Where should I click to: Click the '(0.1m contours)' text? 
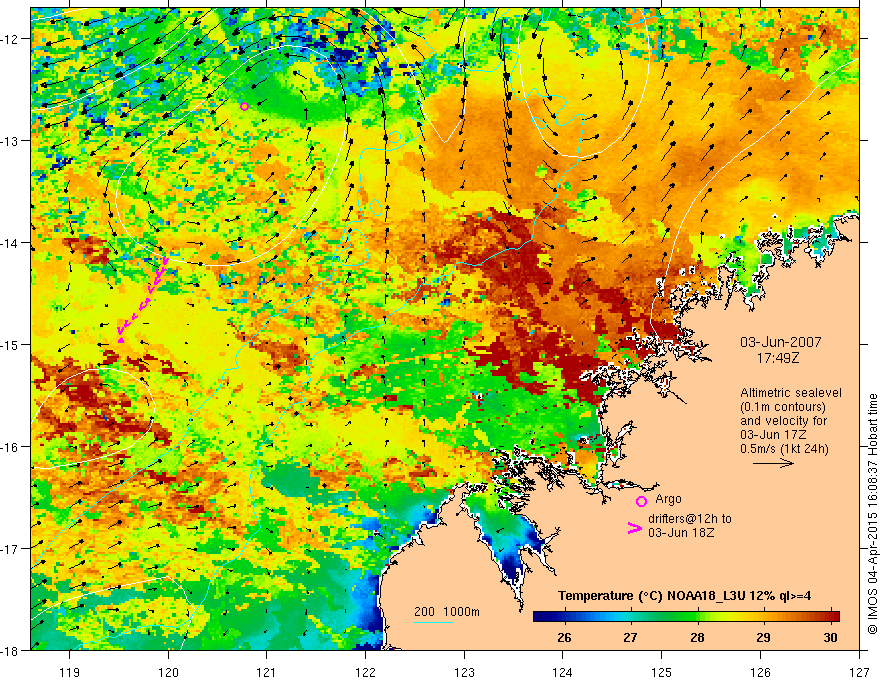click(x=783, y=407)
